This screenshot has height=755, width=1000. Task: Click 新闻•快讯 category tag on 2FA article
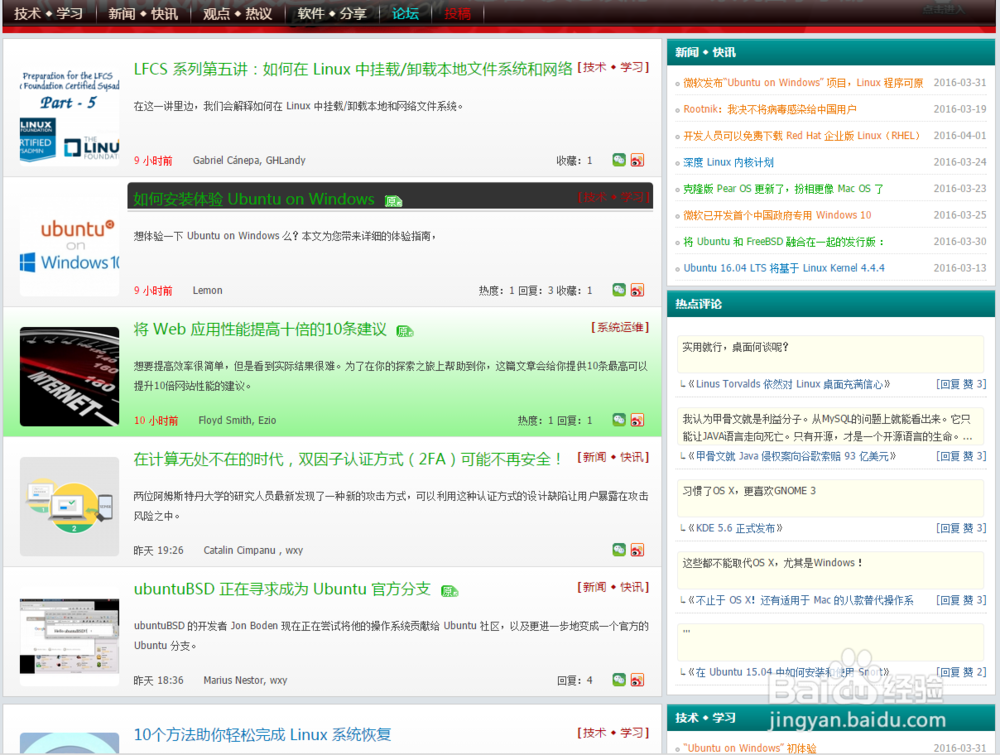613,457
